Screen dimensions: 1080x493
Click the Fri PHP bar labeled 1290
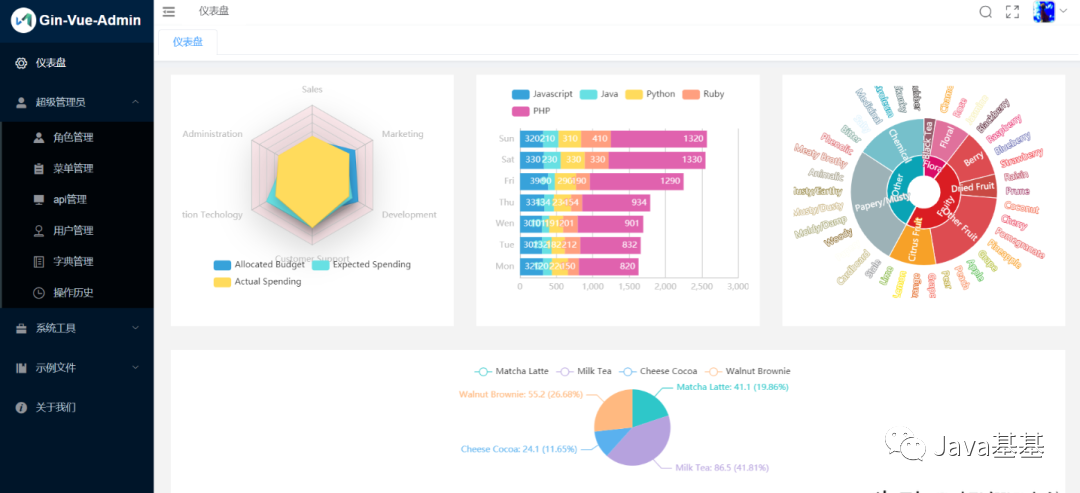[636, 181]
